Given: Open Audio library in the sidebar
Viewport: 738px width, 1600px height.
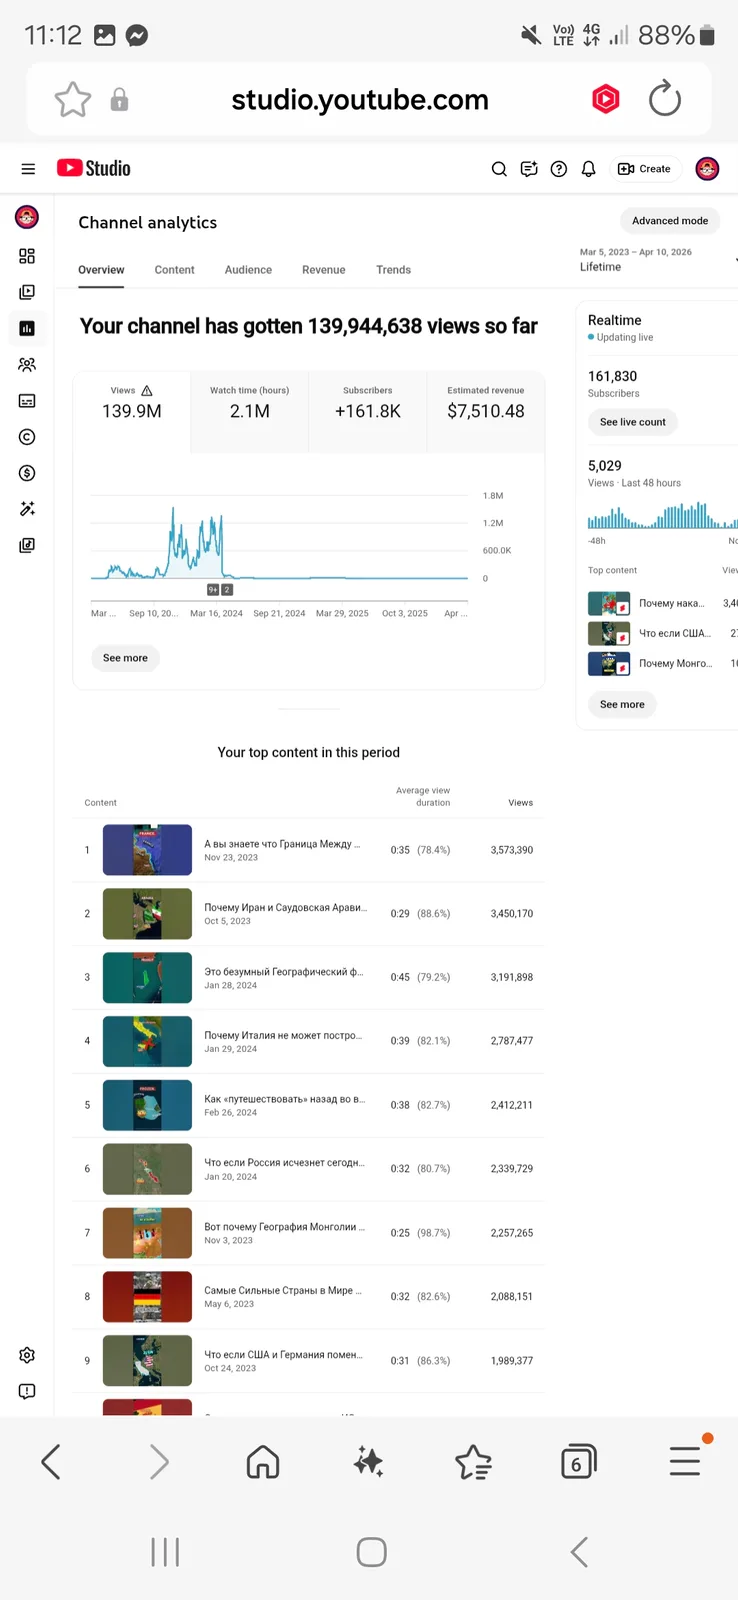Looking at the screenshot, I should (27, 545).
